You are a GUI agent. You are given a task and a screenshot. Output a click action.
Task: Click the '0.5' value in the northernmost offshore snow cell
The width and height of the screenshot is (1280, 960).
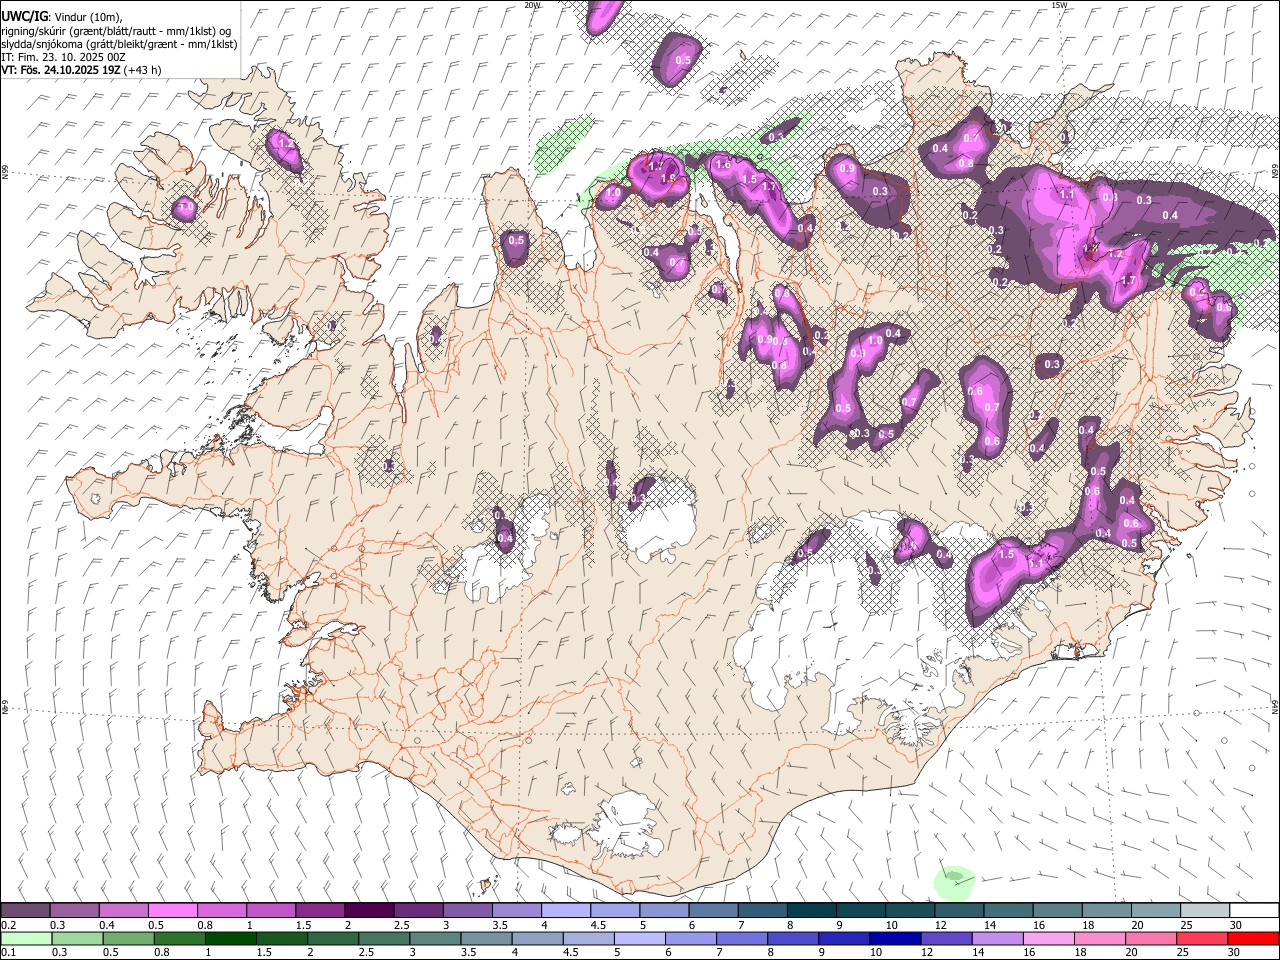[x=683, y=60]
